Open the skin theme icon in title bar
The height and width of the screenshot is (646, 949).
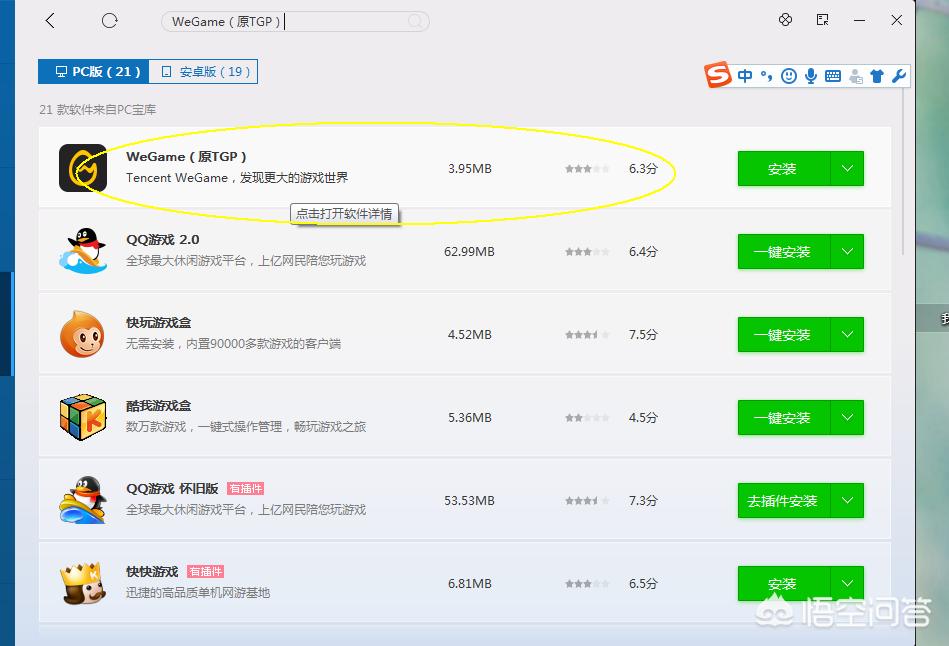pos(785,20)
